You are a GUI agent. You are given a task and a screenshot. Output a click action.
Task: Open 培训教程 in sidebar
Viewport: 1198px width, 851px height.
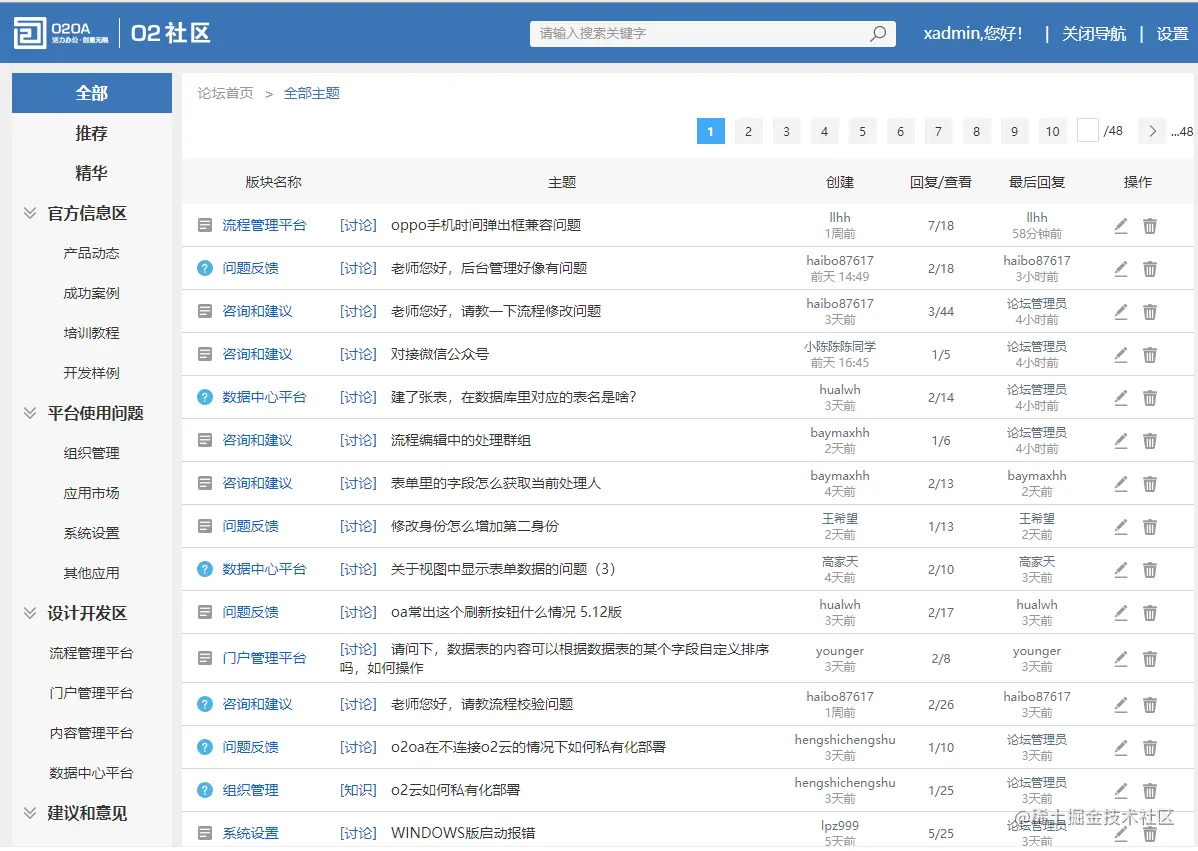click(92, 333)
